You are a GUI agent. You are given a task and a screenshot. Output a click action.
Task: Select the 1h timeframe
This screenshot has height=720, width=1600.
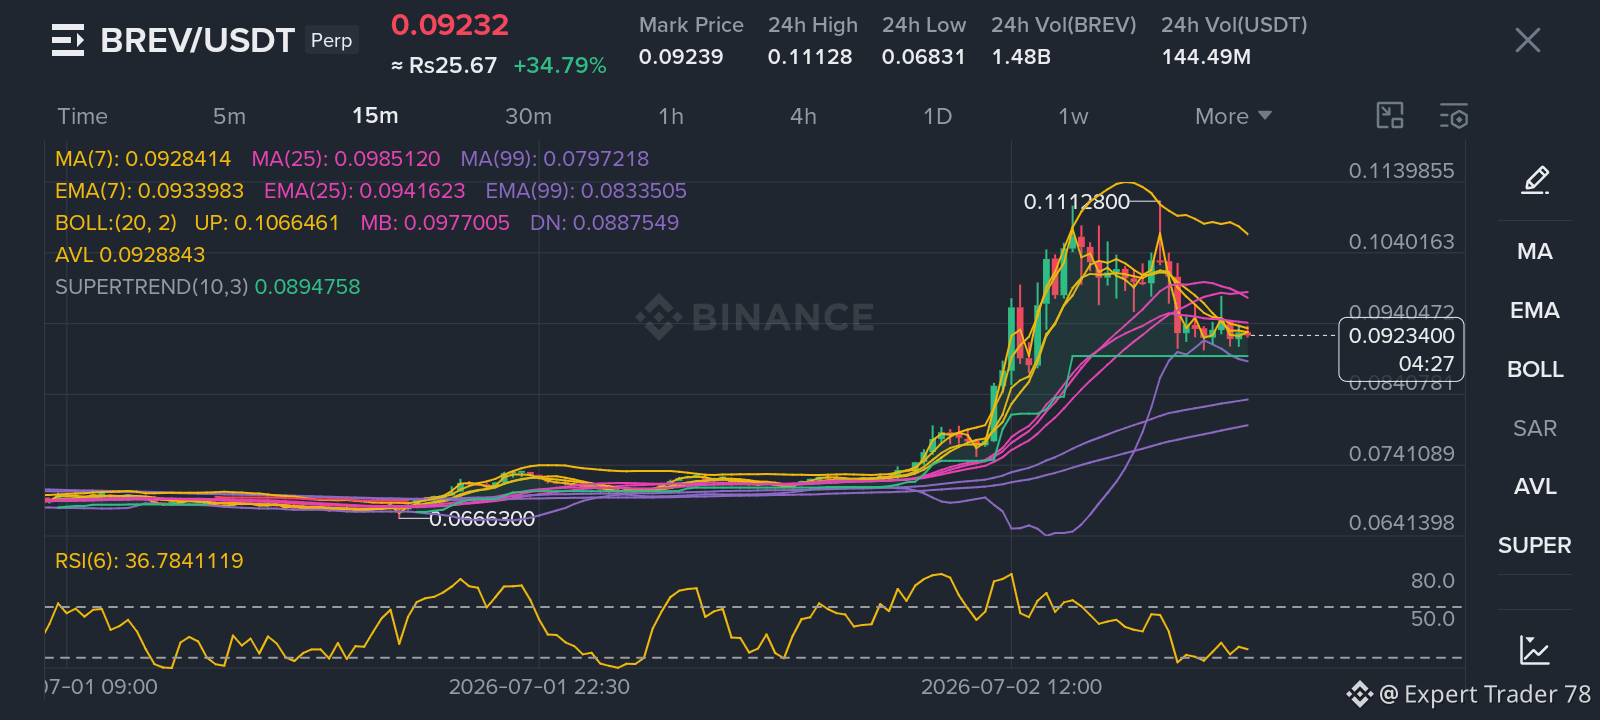pos(671,116)
